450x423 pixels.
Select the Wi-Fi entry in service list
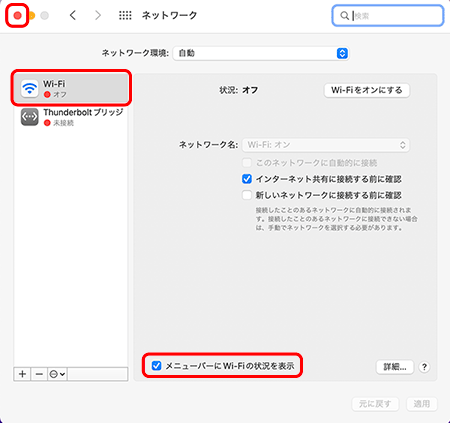coord(71,88)
